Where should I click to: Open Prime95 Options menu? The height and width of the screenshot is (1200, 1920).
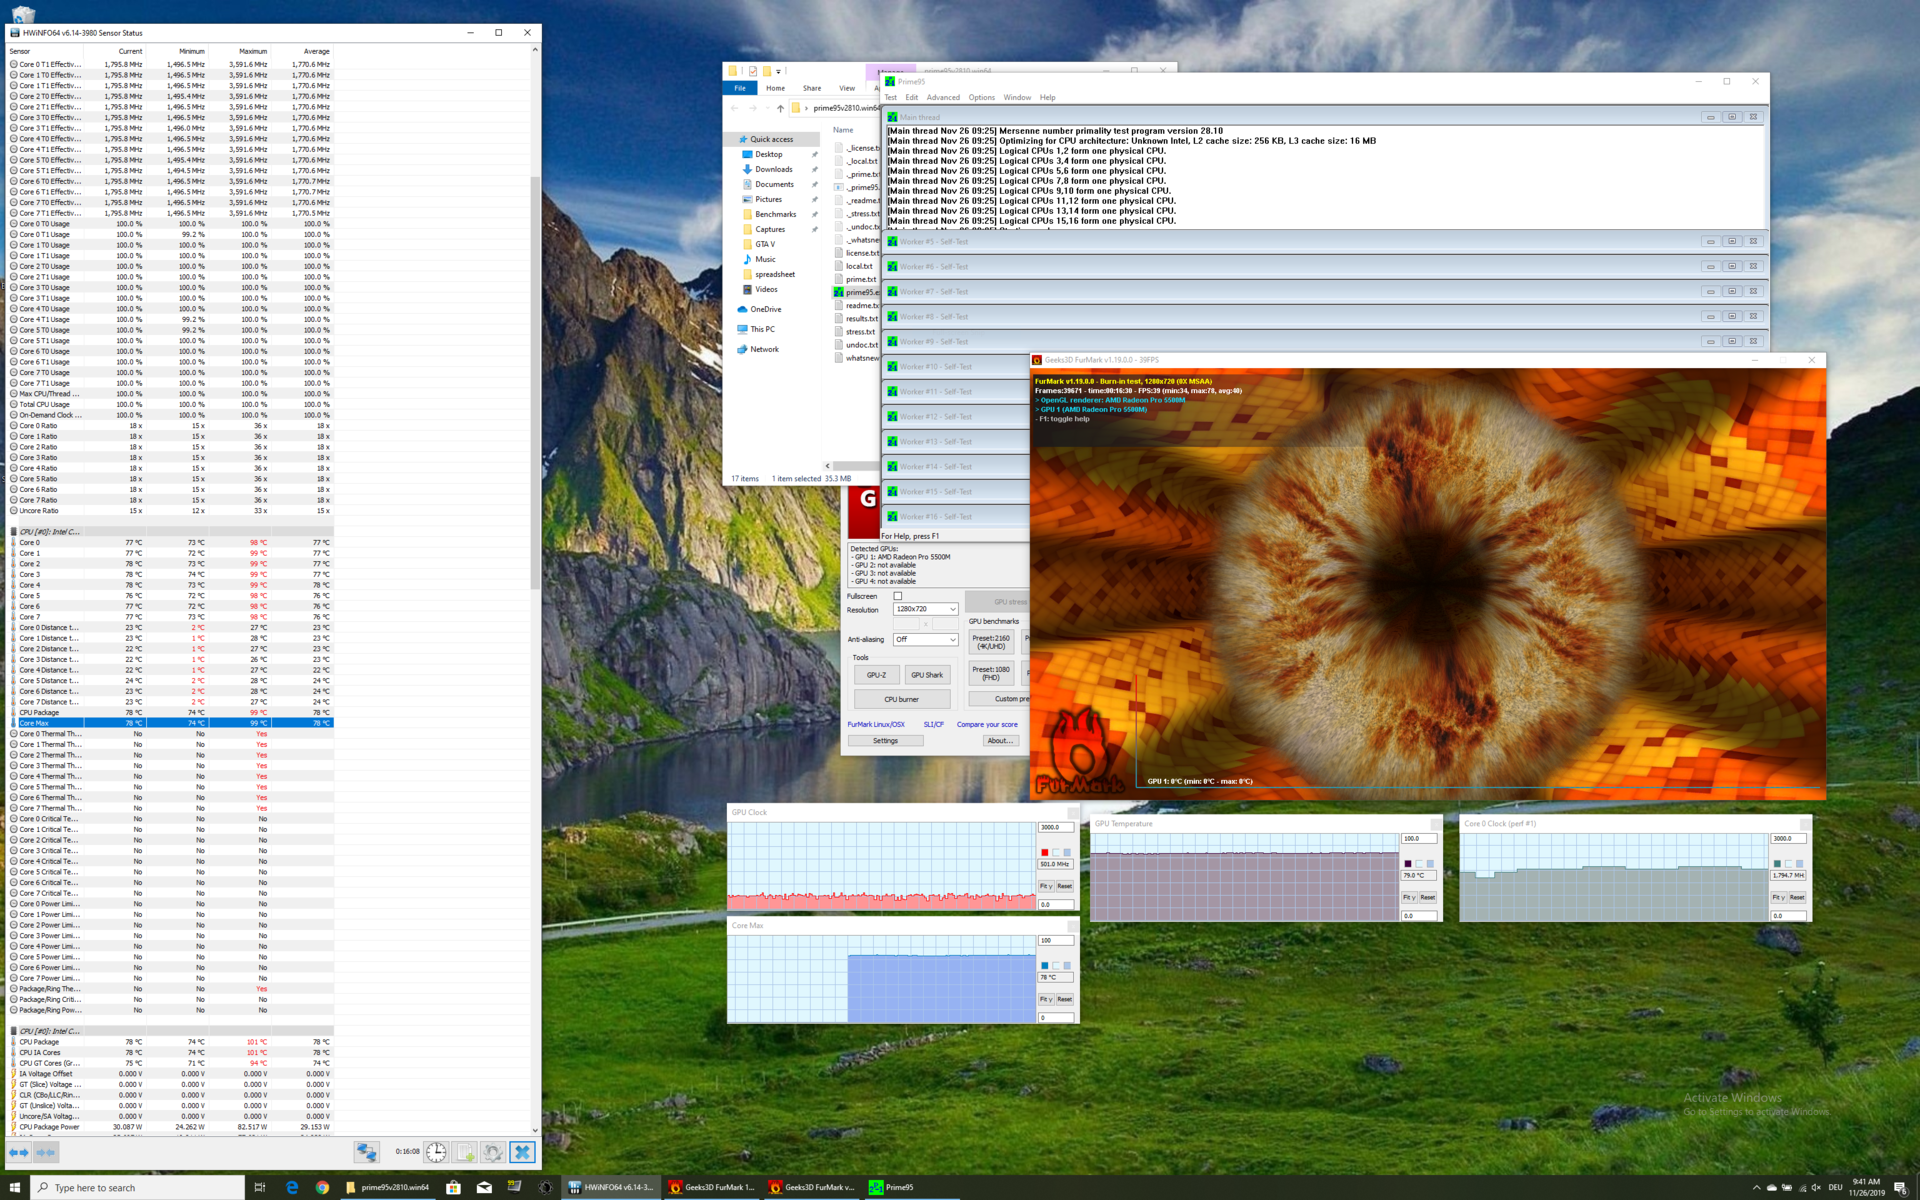coord(981,97)
